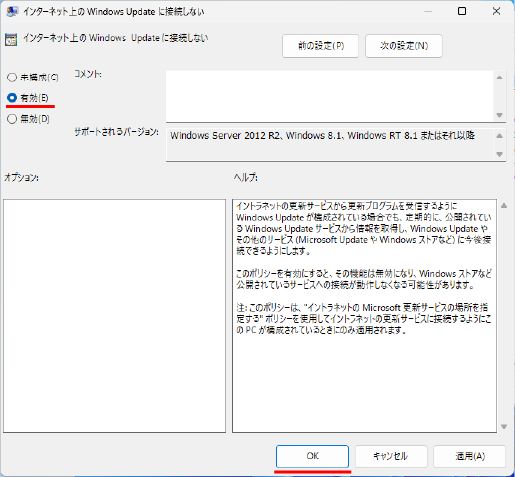Click the comment box scroll down arrow
Viewport: 515px width, 477px height.
tap(499, 115)
